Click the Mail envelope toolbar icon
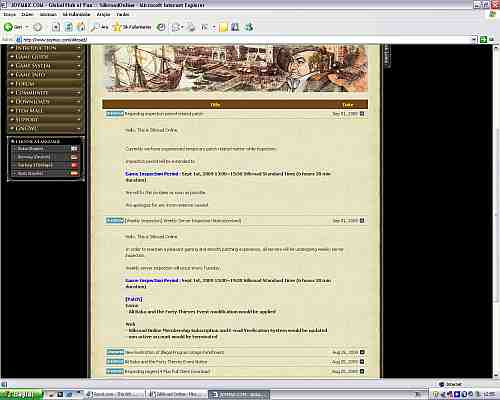500x400 pixels. pos(176,27)
